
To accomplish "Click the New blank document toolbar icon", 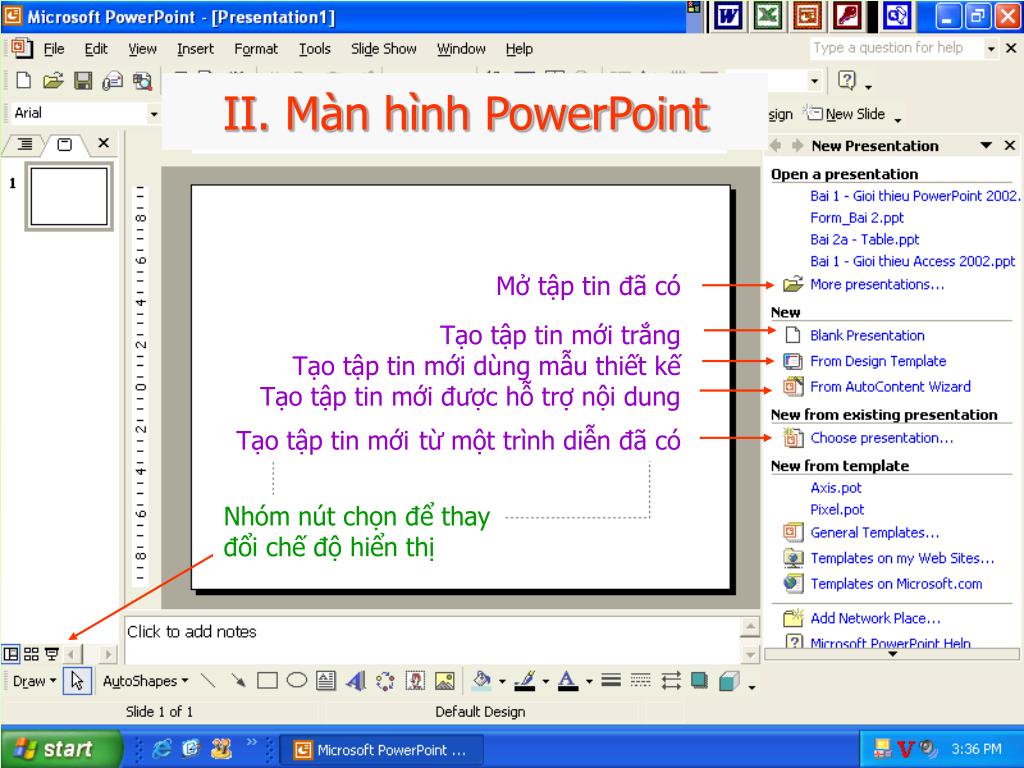I will click(24, 80).
